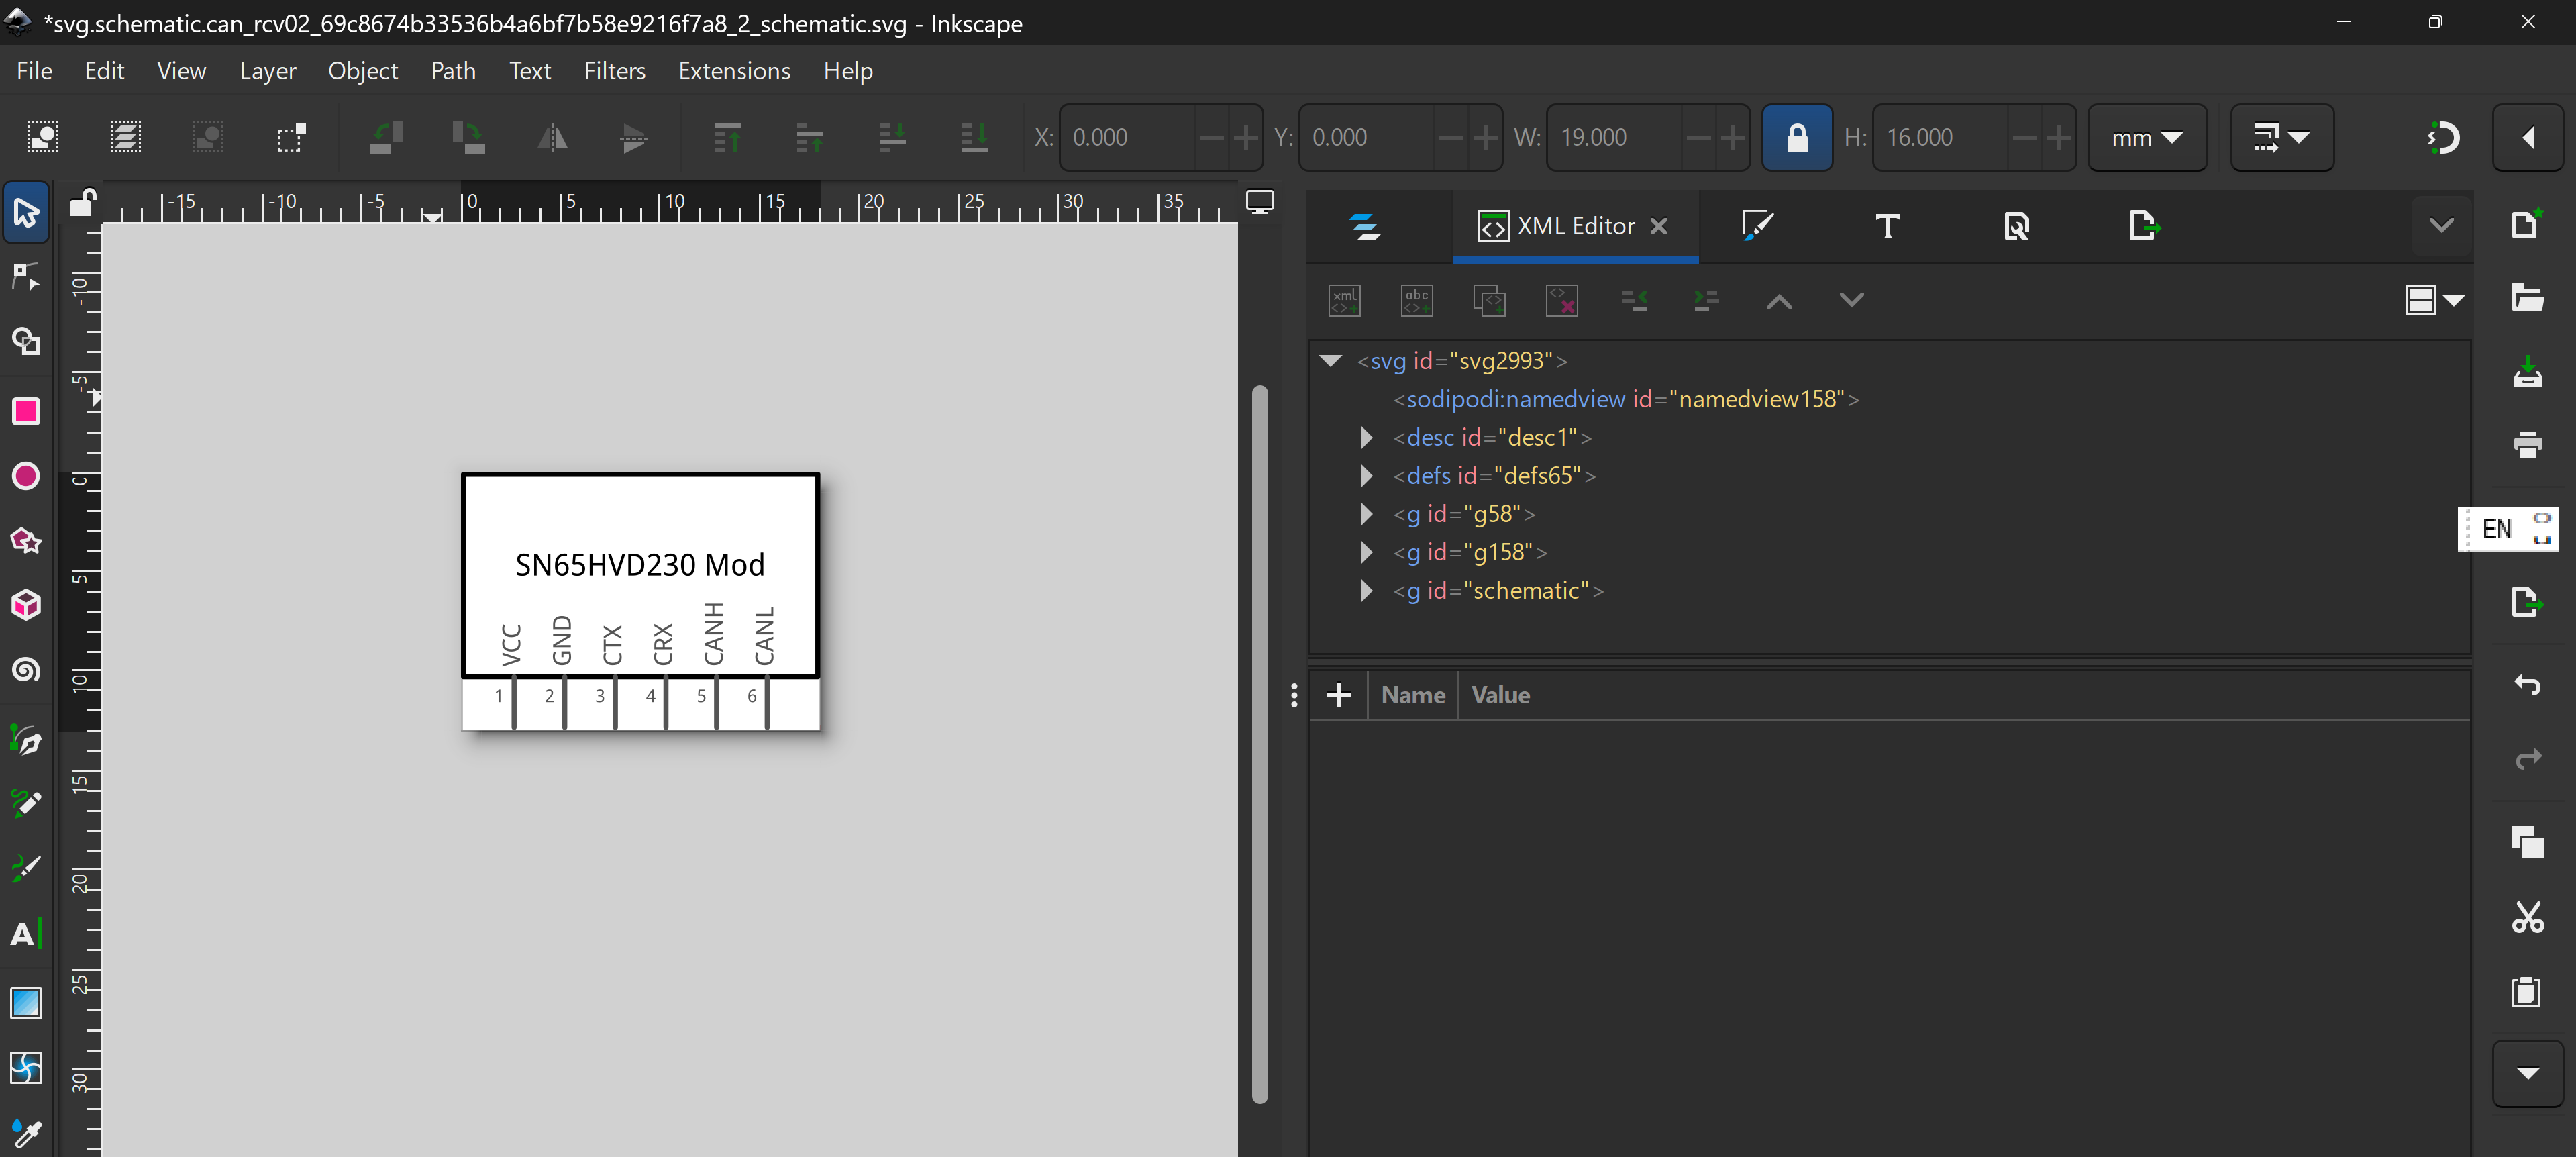Screen dimensions: 2576x1157
Task: Switch to the Text and Font tab
Action: pos(1887,227)
